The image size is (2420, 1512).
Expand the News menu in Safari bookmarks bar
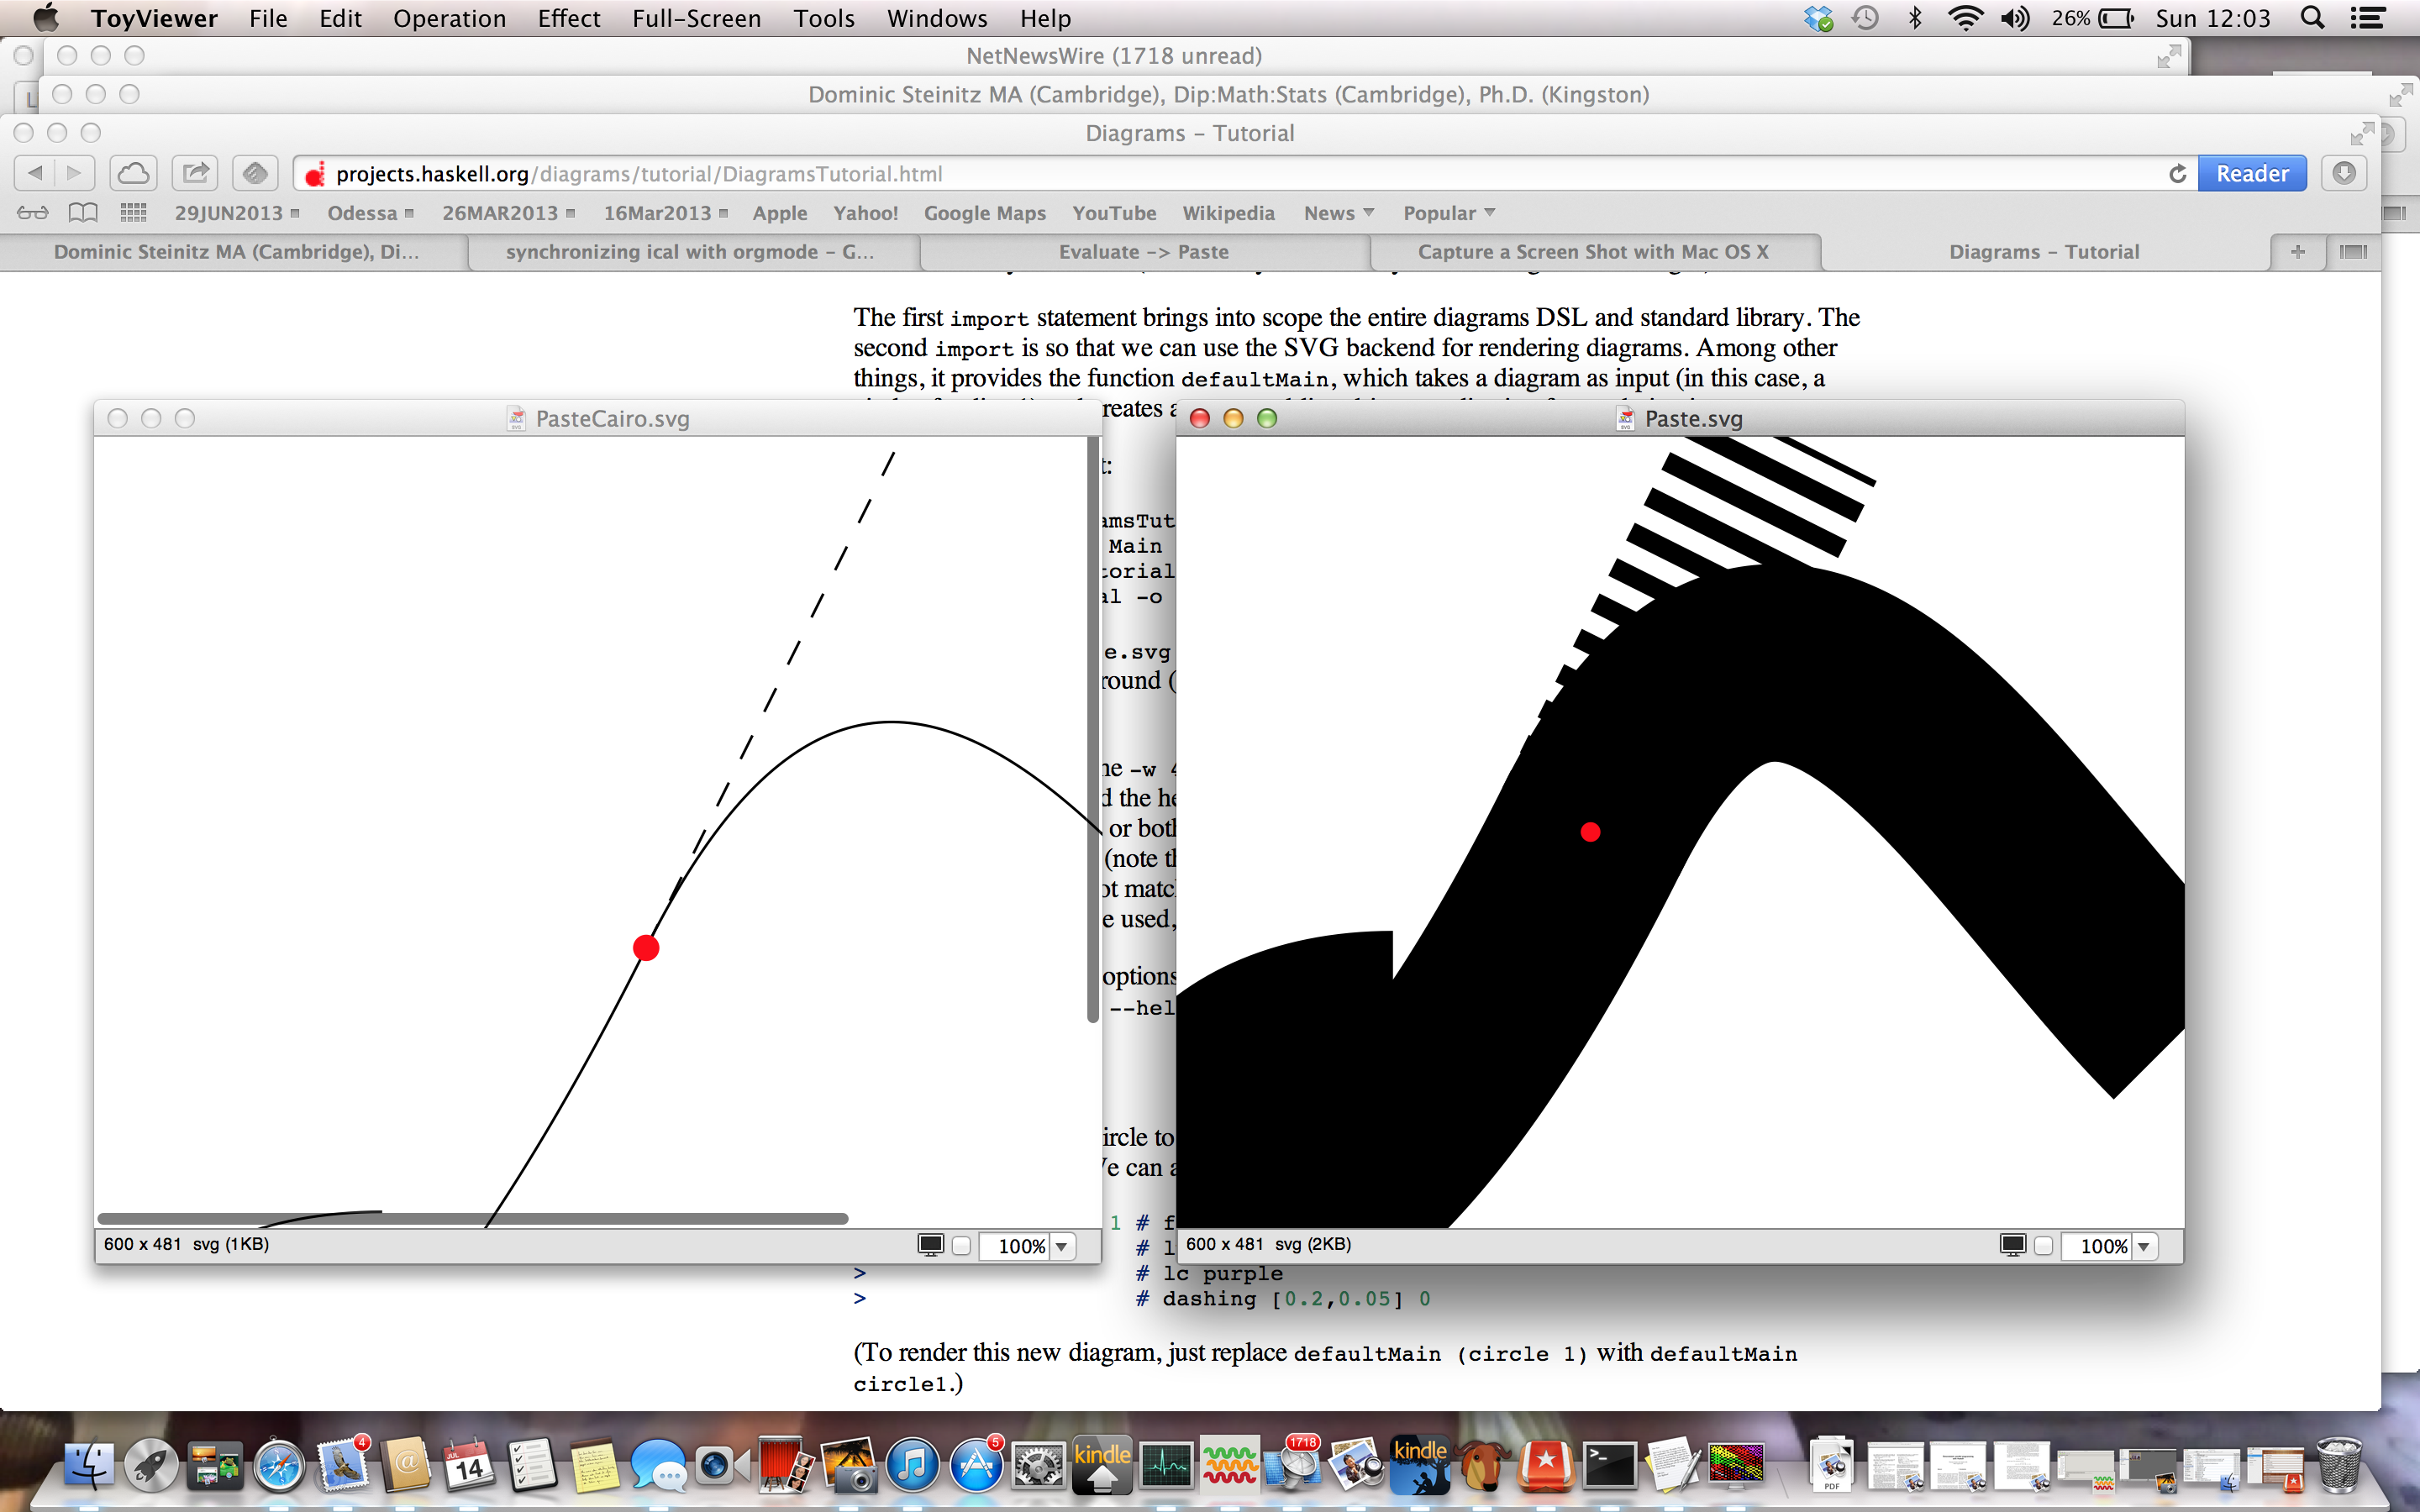pos(1339,213)
